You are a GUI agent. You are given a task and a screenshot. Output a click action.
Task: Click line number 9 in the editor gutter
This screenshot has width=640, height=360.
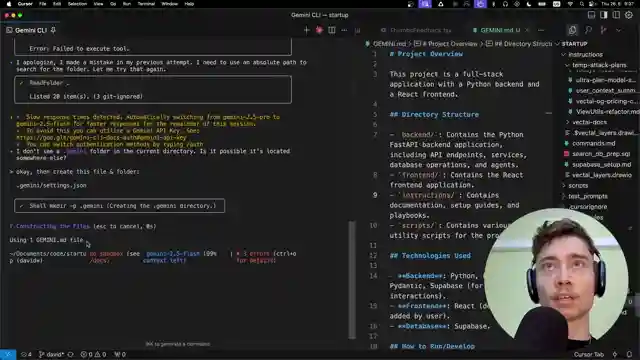[375, 195]
